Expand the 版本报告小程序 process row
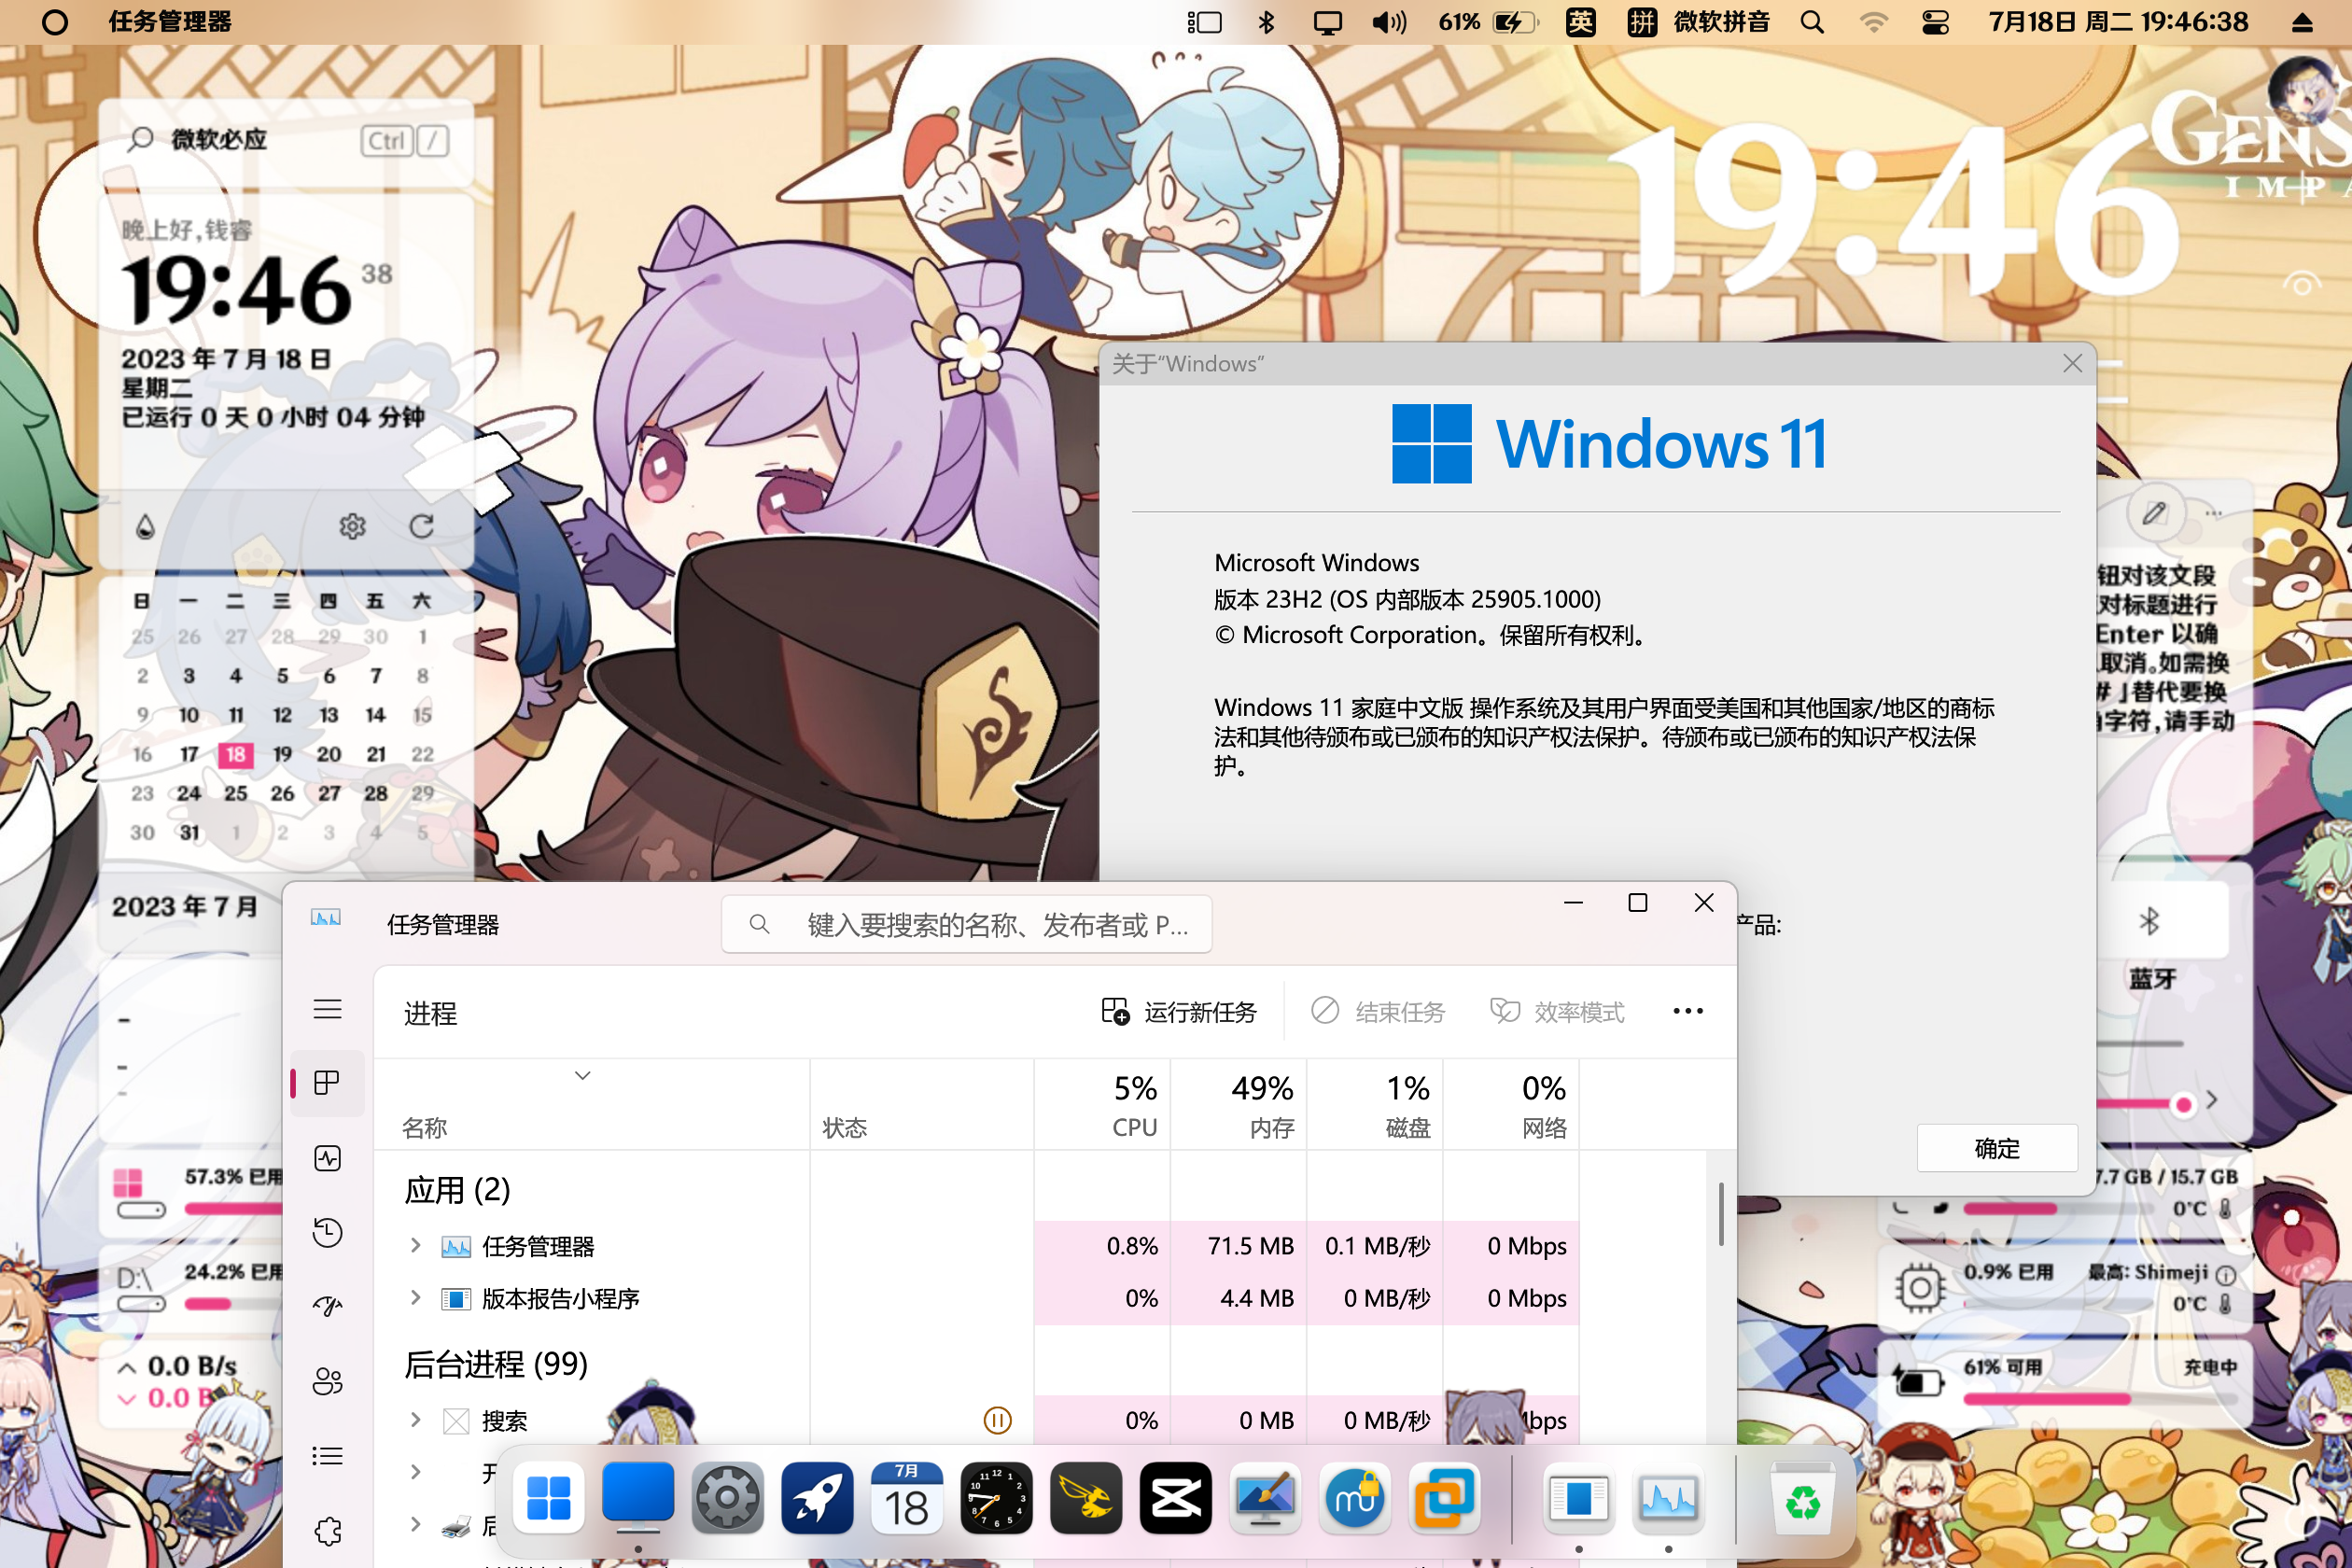This screenshot has height=1568, width=2352. click(415, 1298)
